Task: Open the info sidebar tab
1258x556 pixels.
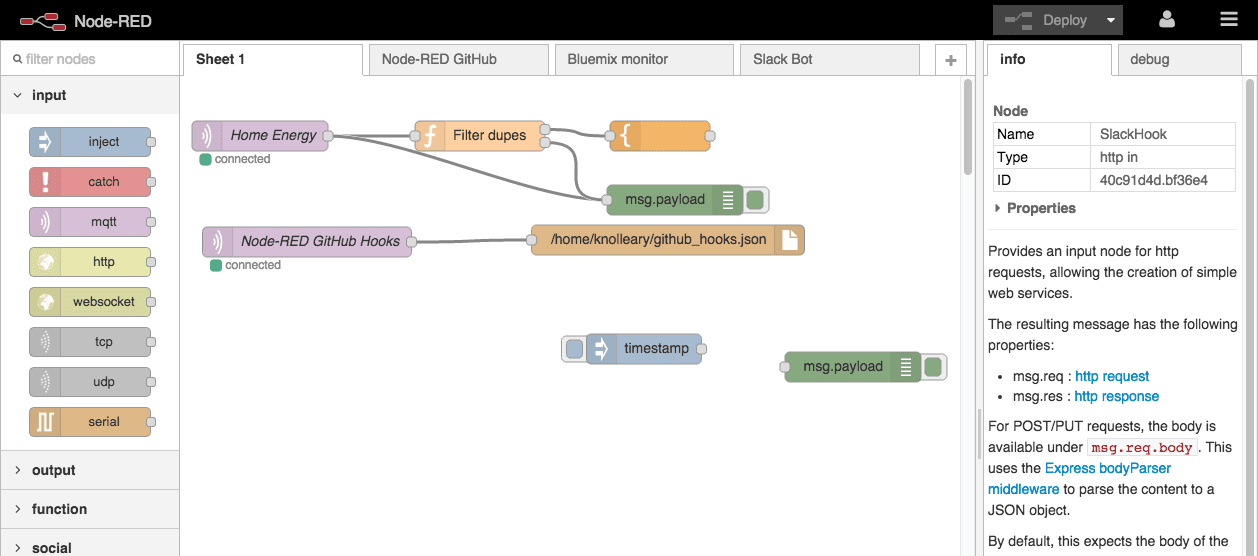Action: (x=1049, y=59)
